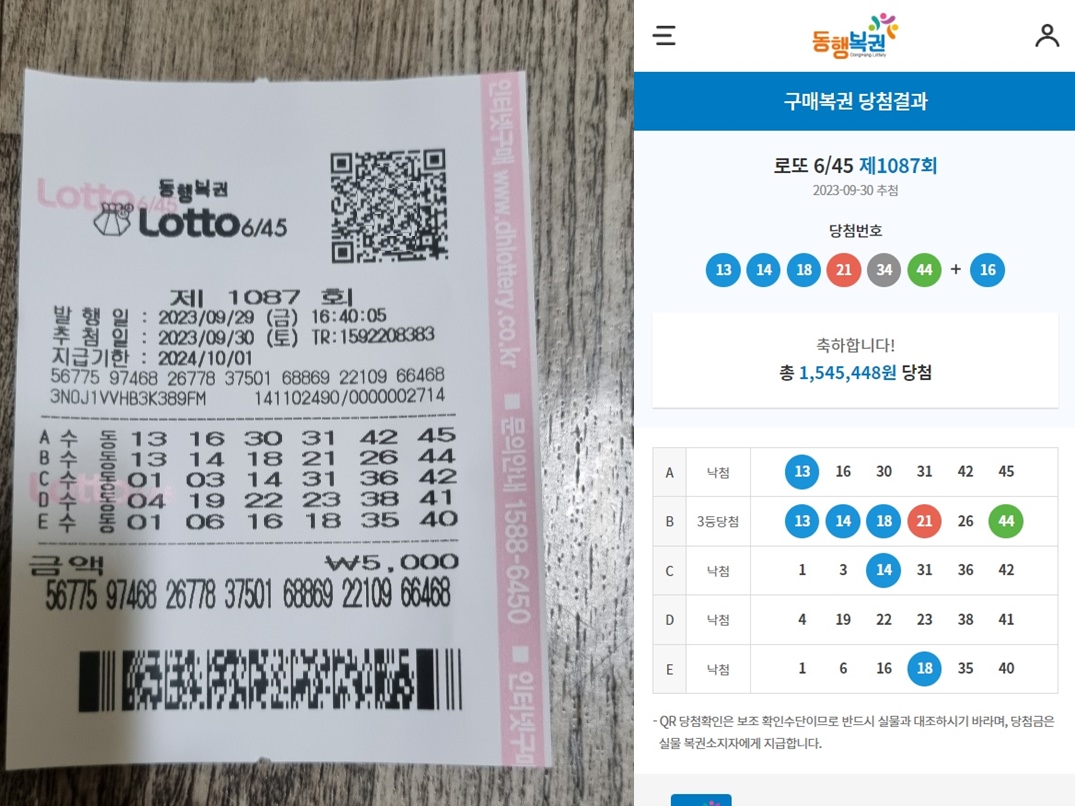Click the matched ball 18 in row E
The height and width of the screenshot is (806, 1075).
click(x=924, y=668)
